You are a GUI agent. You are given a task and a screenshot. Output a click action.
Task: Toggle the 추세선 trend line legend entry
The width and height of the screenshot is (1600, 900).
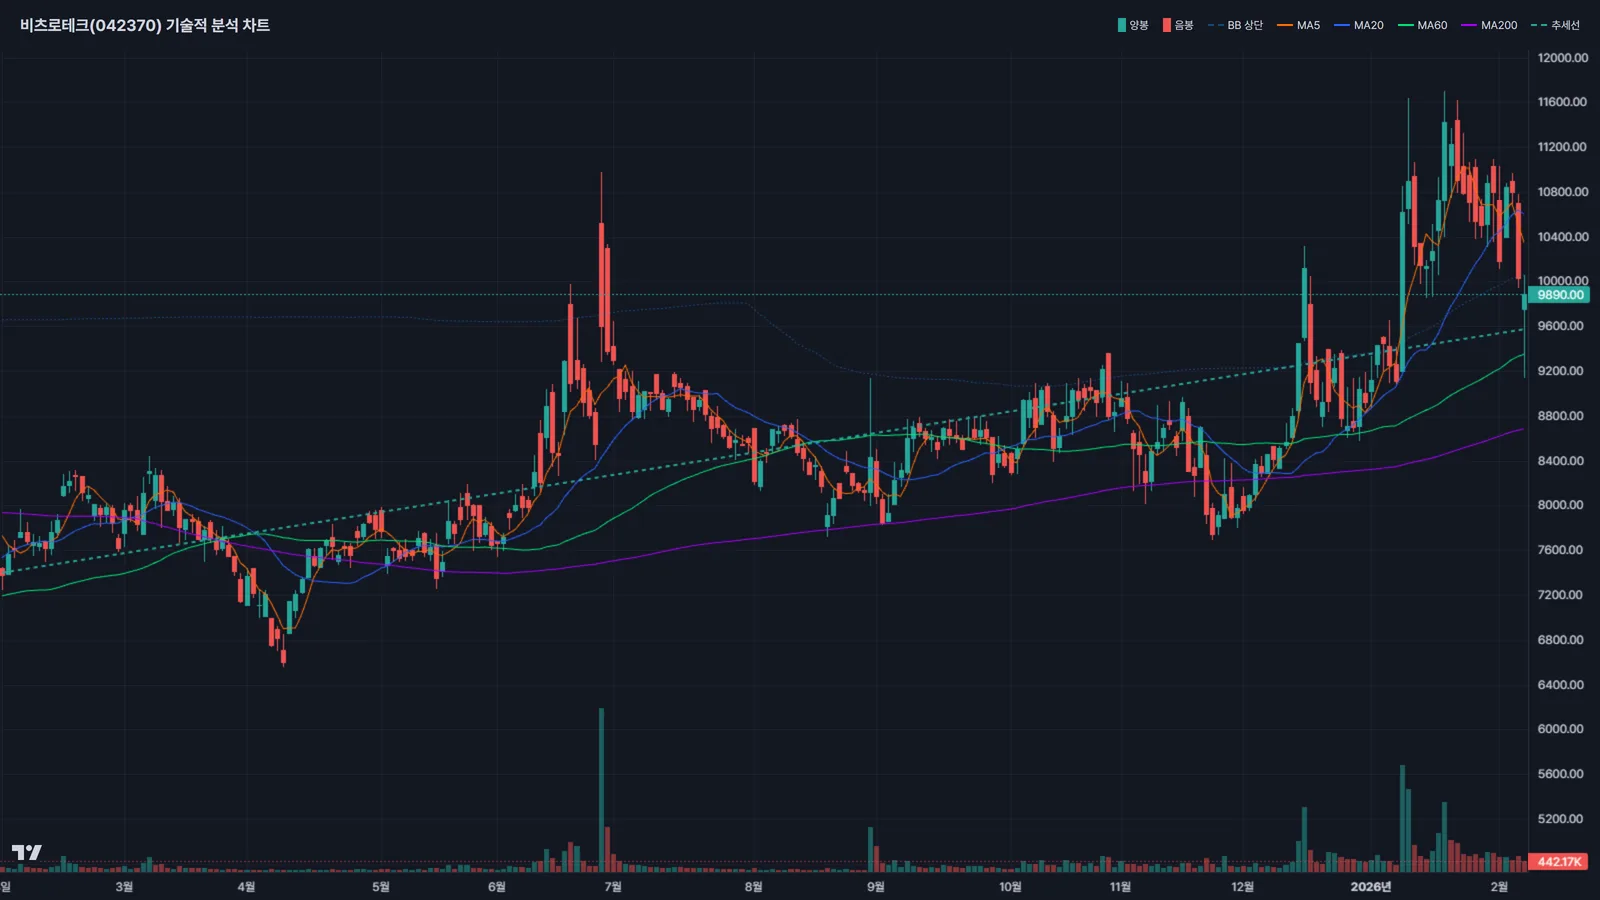click(x=1556, y=25)
